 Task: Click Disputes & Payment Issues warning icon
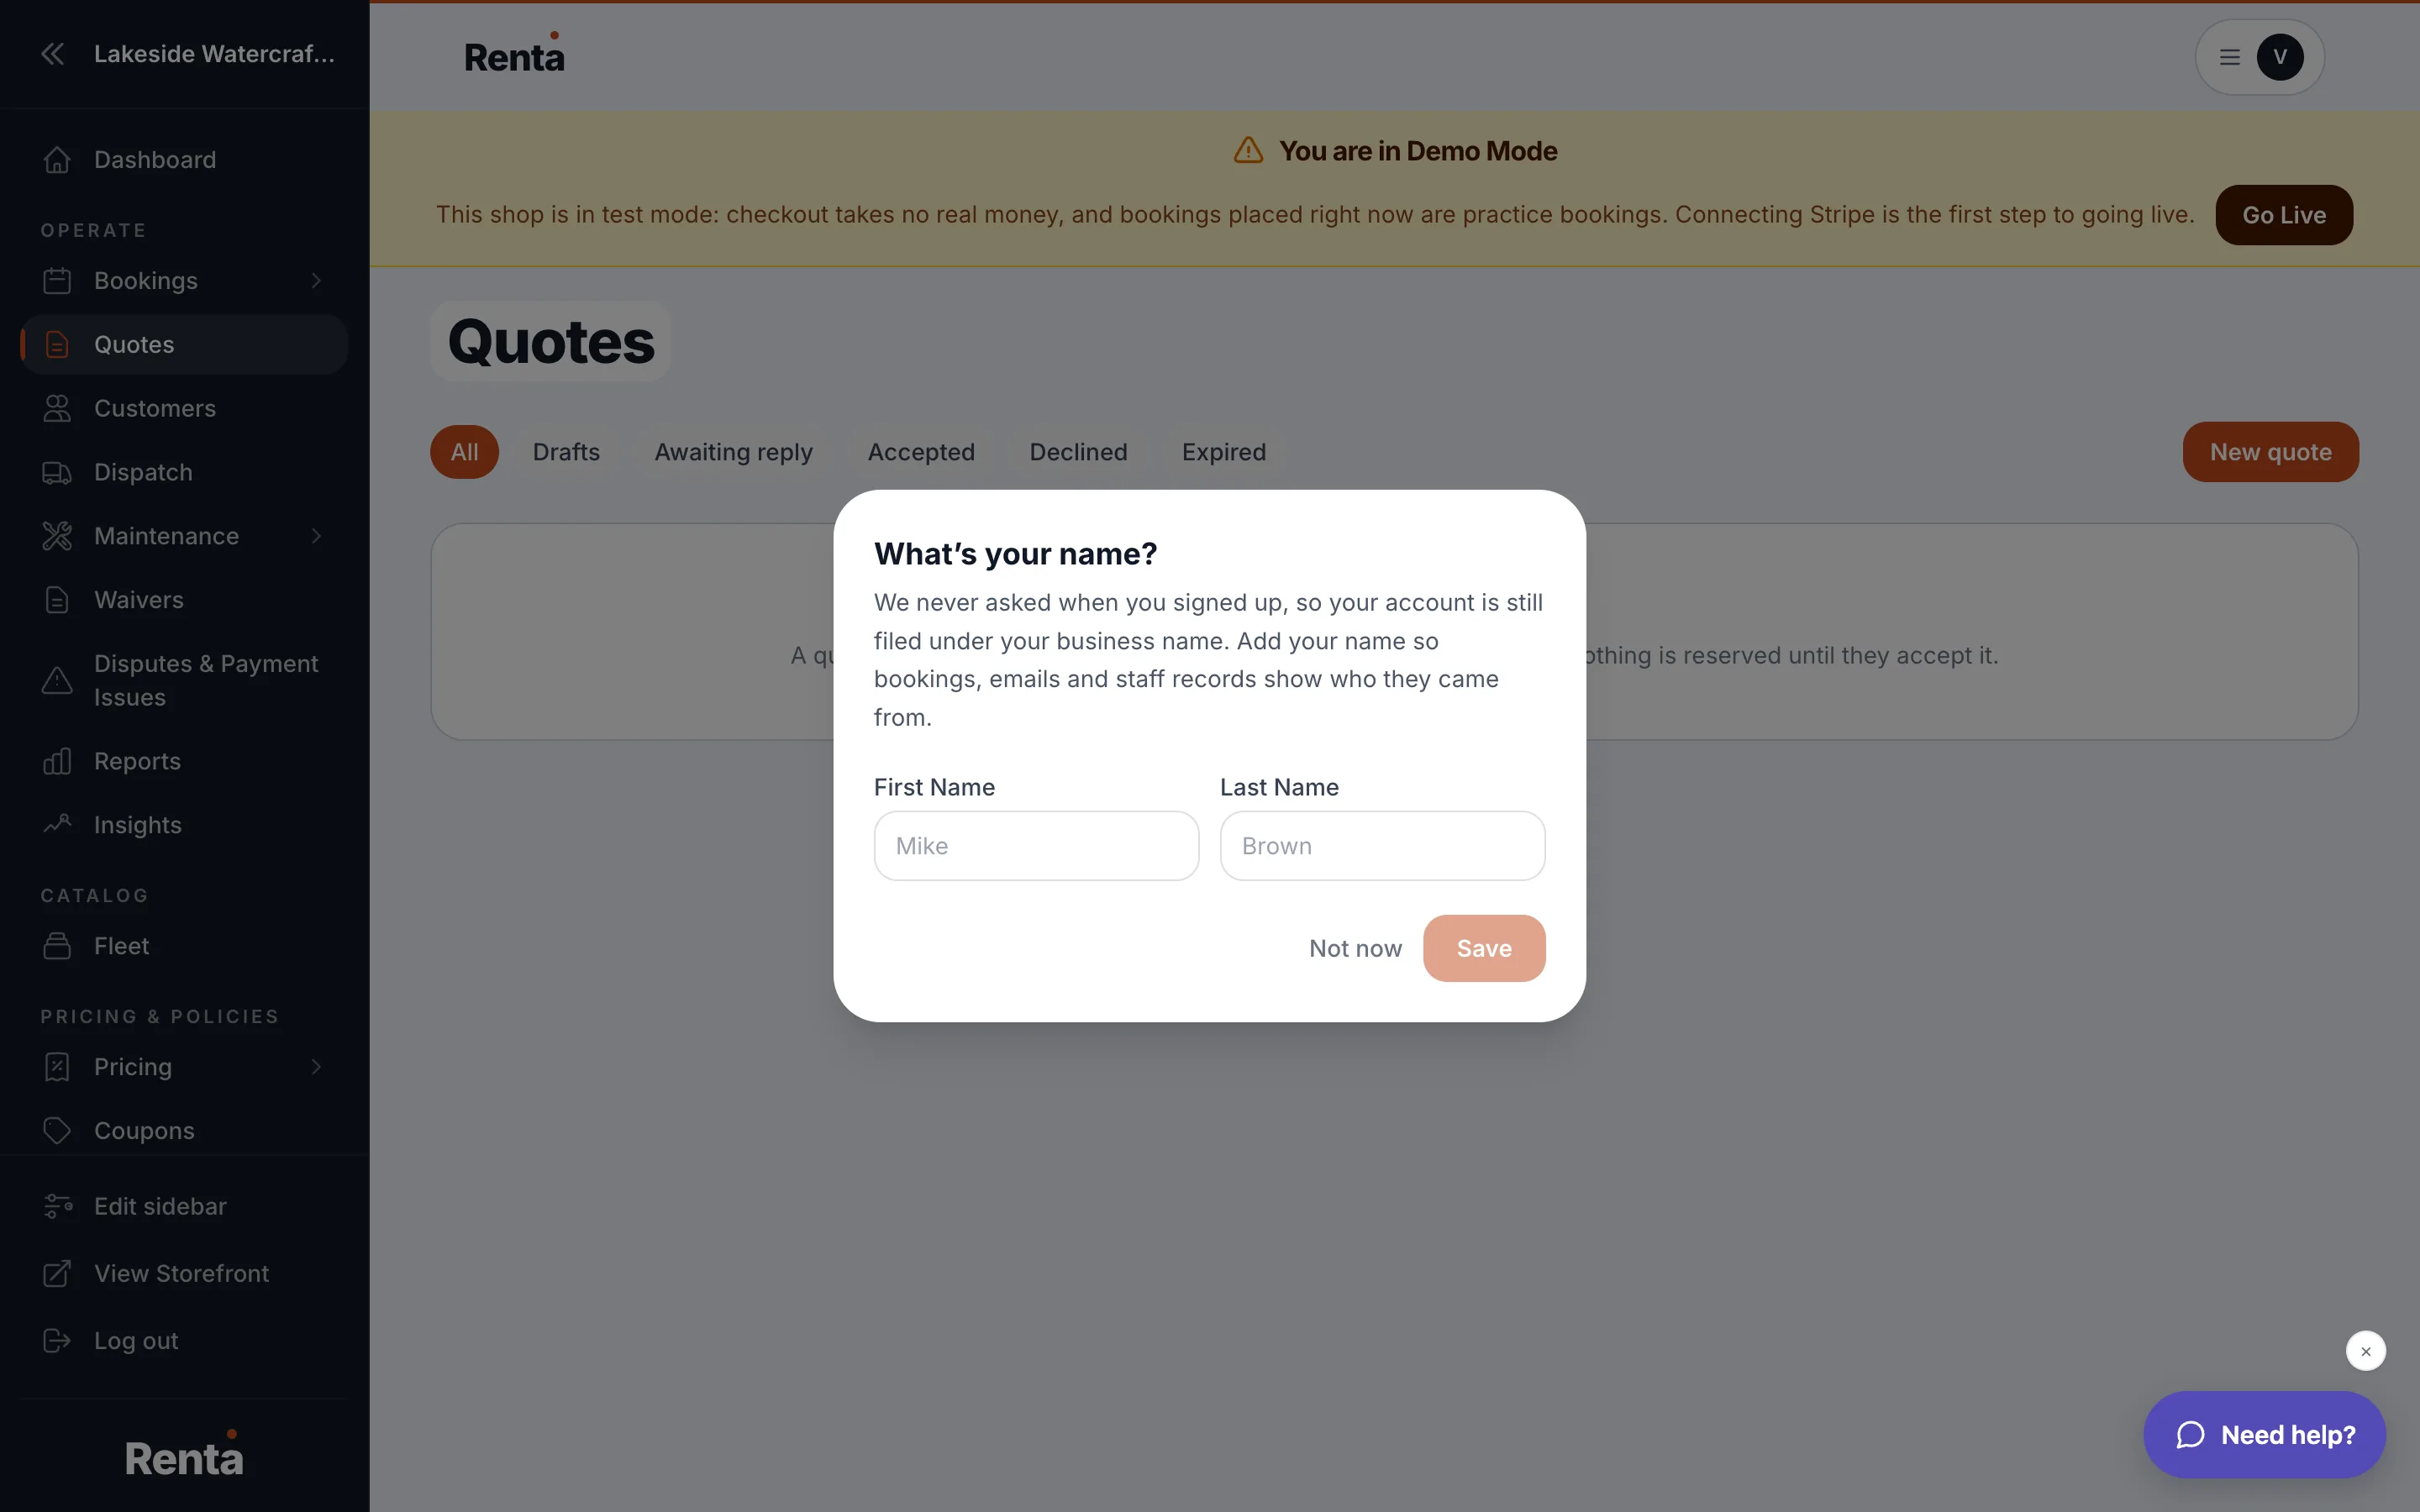[57, 681]
